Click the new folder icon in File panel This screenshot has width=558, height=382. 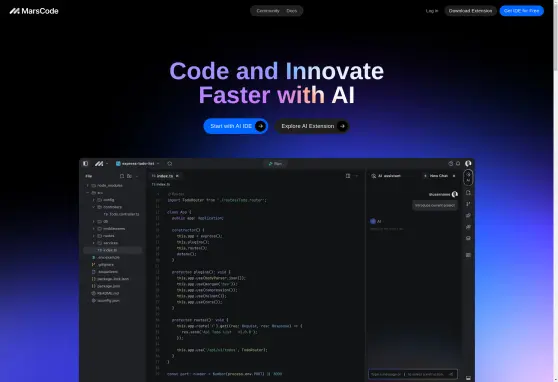coord(129,176)
